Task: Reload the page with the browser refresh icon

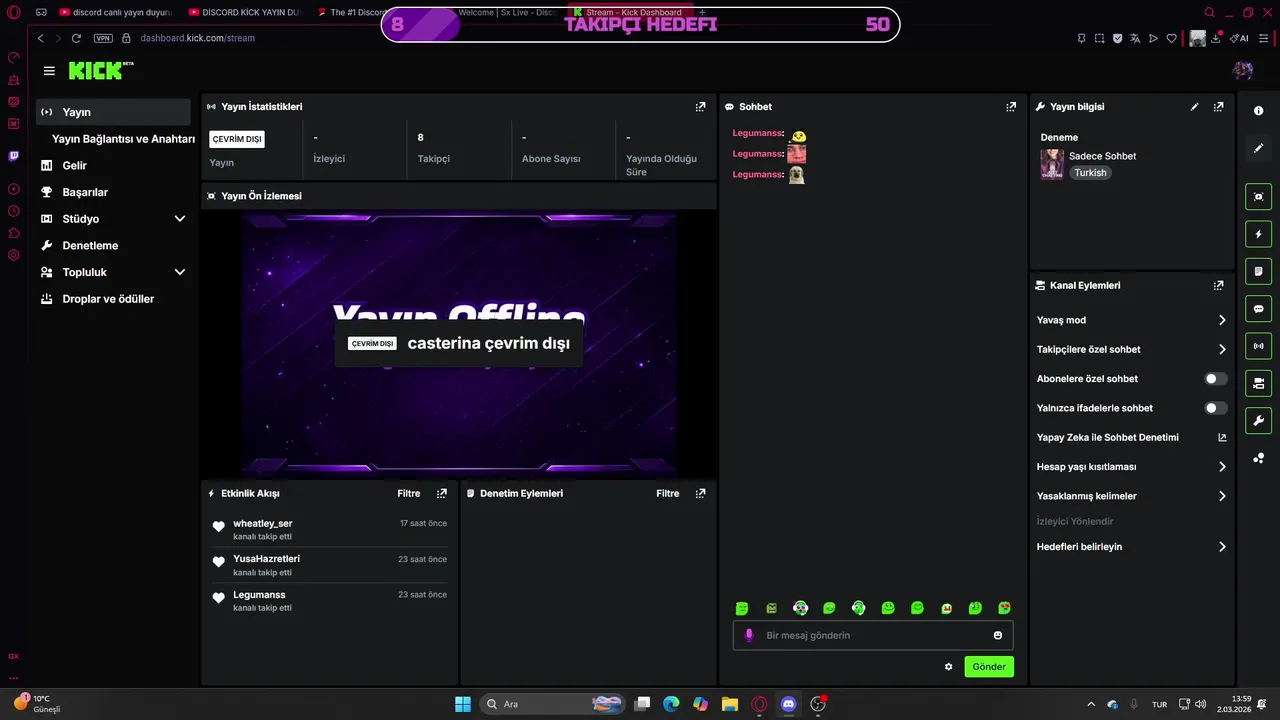Action: tap(76, 38)
